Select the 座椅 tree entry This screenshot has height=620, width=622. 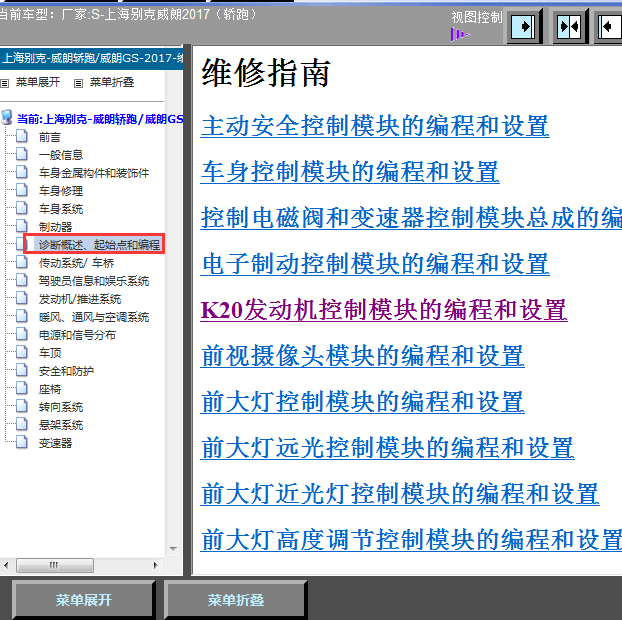[x=50, y=389]
